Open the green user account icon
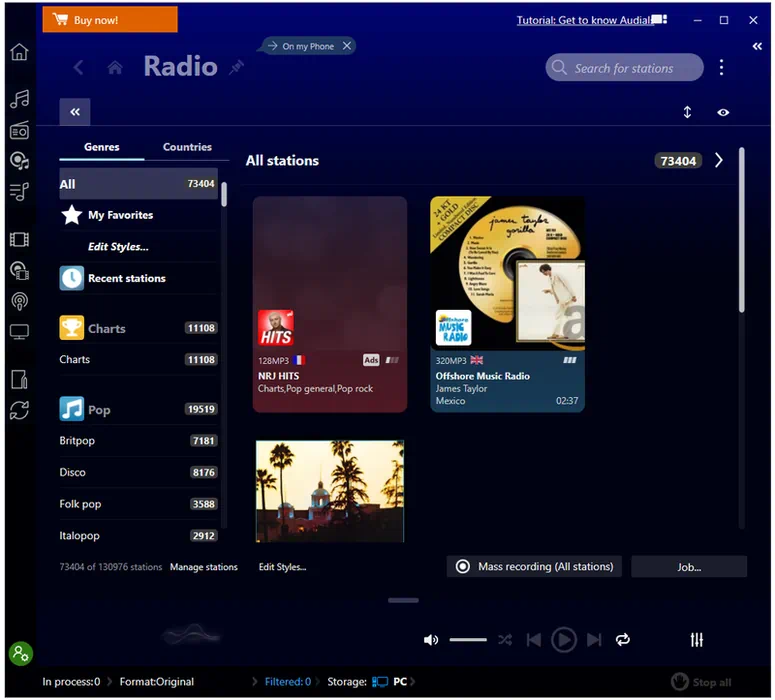This screenshot has width=775, height=700. pos(21,654)
